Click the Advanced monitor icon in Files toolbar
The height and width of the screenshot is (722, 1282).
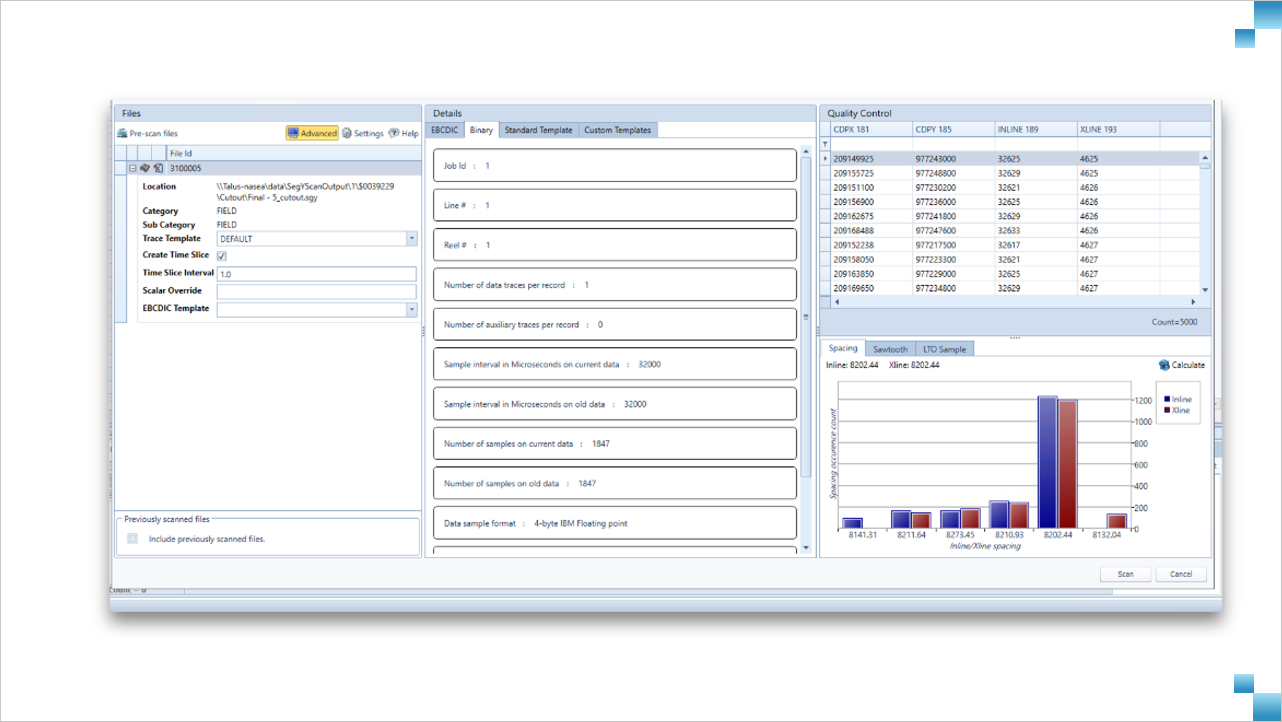pos(295,132)
